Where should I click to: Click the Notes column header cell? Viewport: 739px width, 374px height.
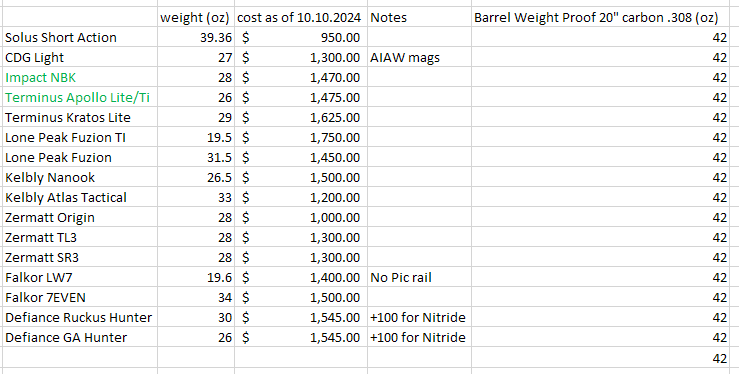click(x=419, y=17)
